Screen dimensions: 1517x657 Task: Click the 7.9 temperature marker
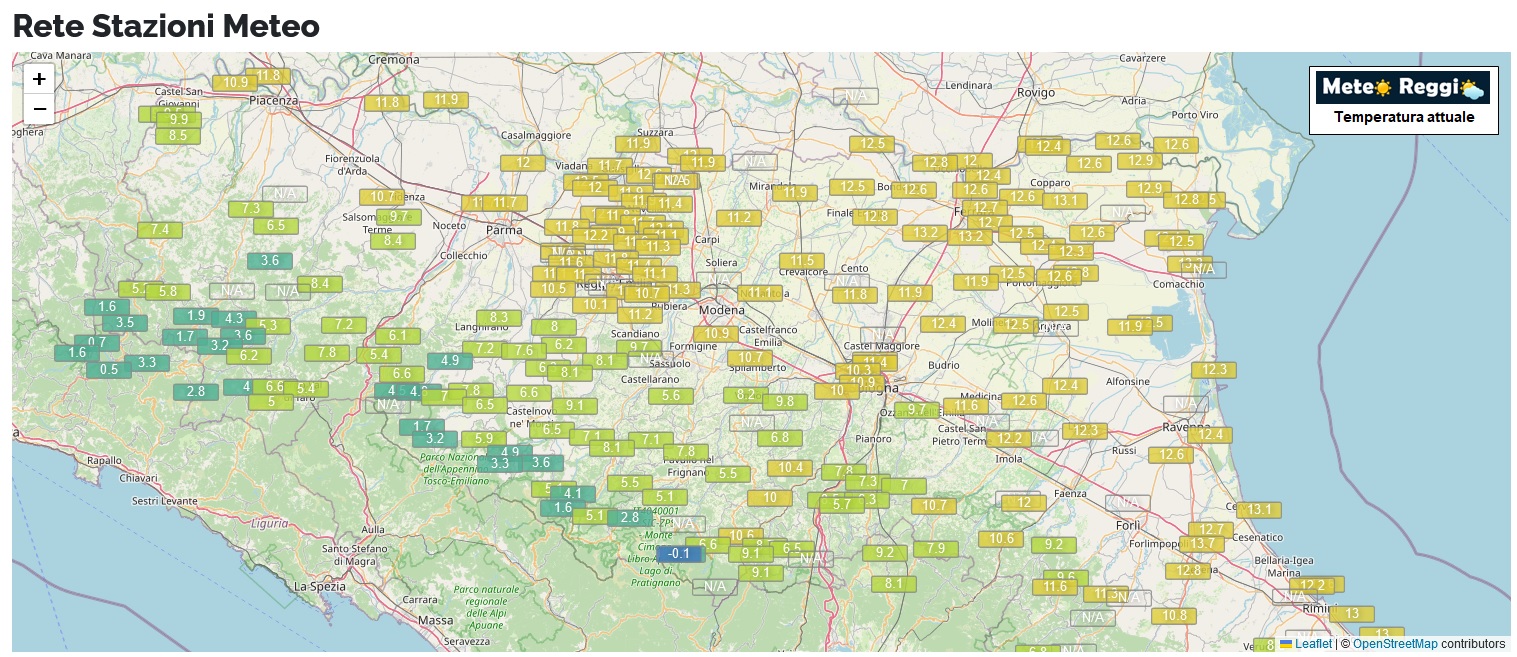point(936,549)
